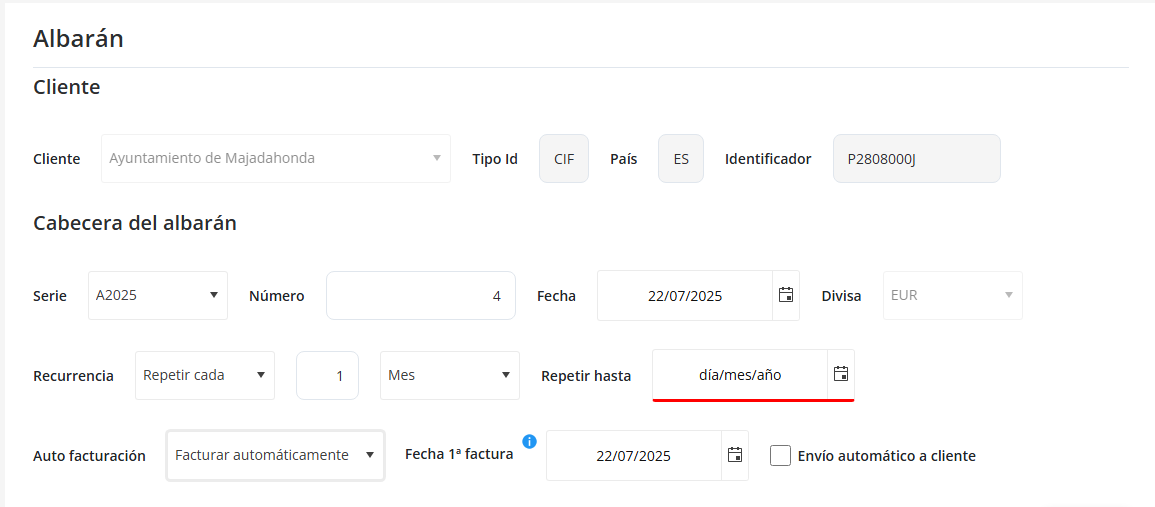Open the Repetir hasta calendar icon
This screenshot has height=507, width=1155.
tap(841, 374)
